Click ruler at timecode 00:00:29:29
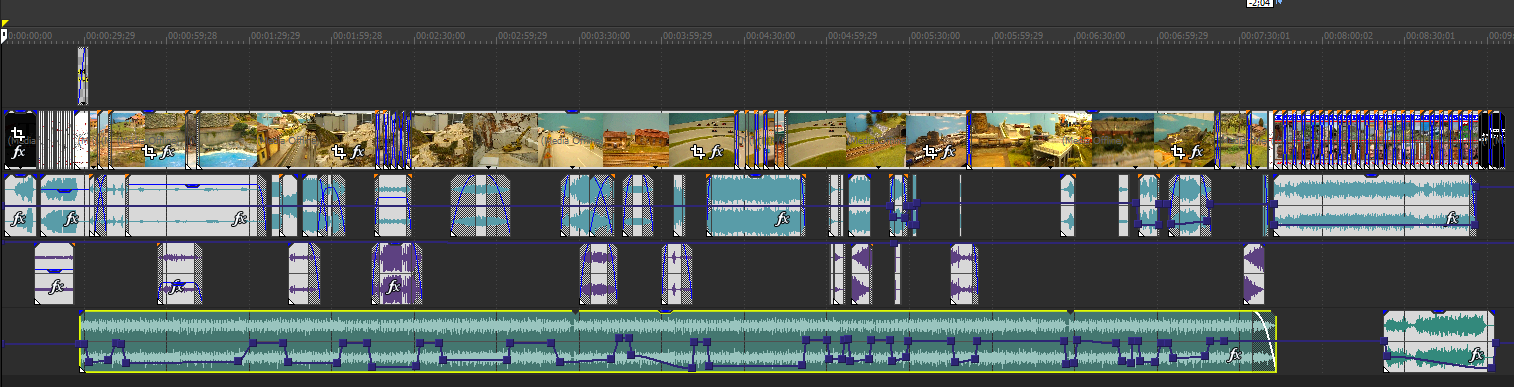This screenshot has height=387, width=1514. click(109, 35)
